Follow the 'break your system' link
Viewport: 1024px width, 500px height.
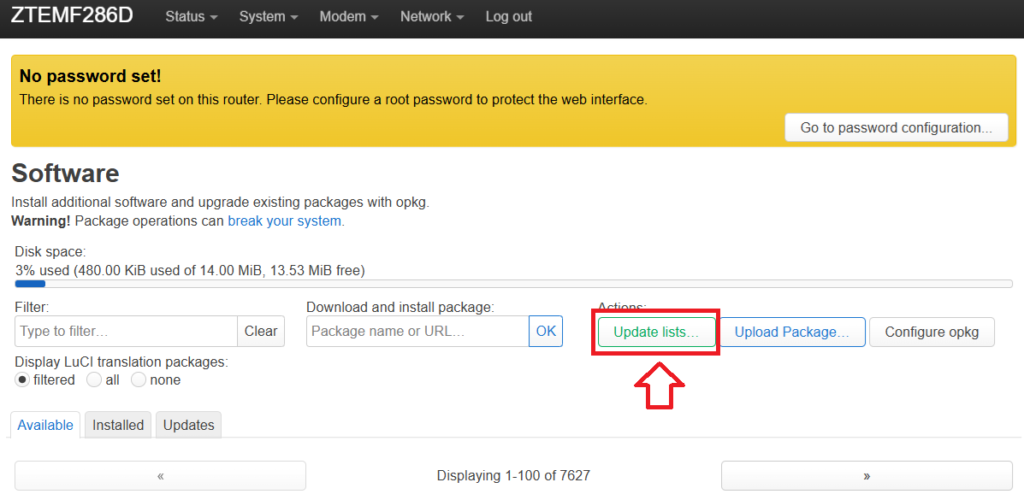pyautogui.click(x=286, y=220)
